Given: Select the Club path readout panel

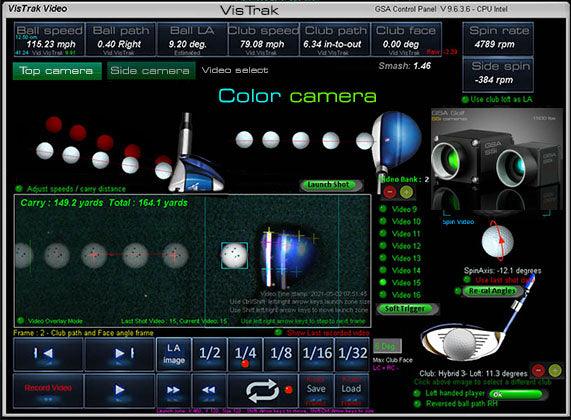Looking at the screenshot, I should [x=335, y=39].
